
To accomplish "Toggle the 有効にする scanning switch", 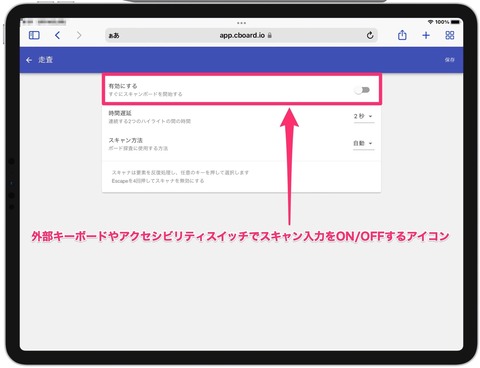I will pos(362,90).
